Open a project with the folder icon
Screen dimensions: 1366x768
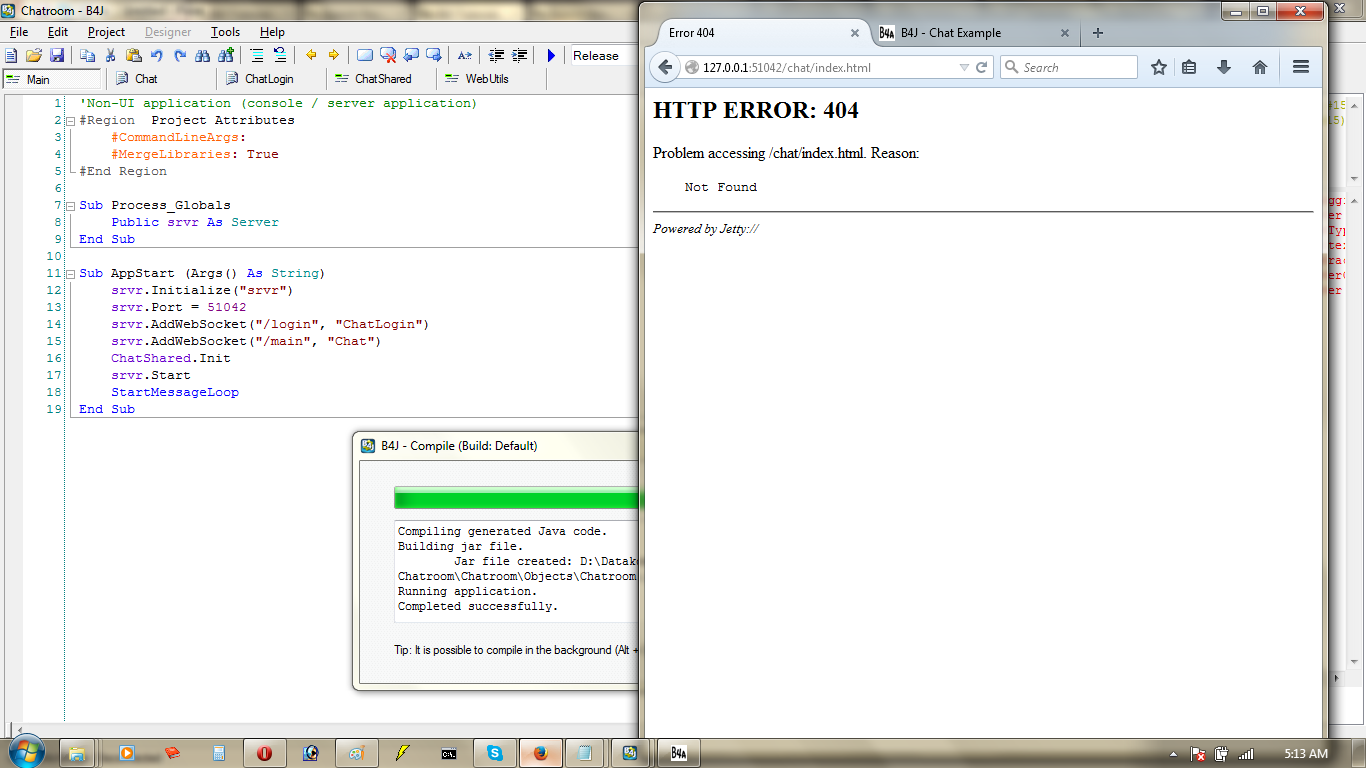tap(34, 56)
